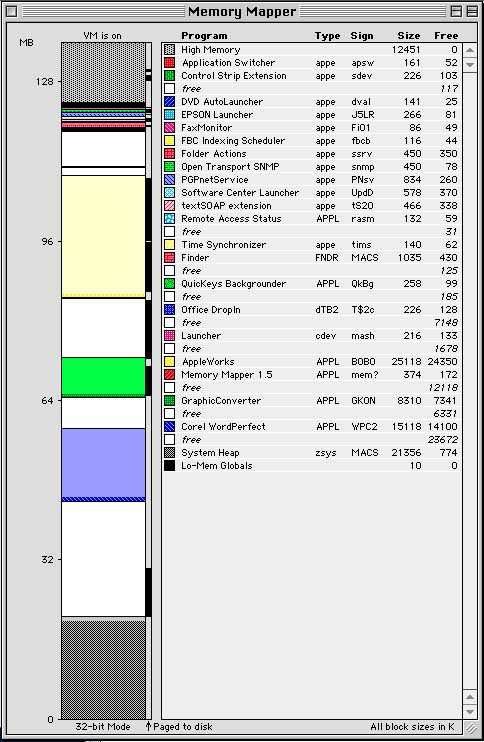Click the green GraphicConverter block in memory map
This screenshot has width=484, height=742.
click(x=104, y=377)
